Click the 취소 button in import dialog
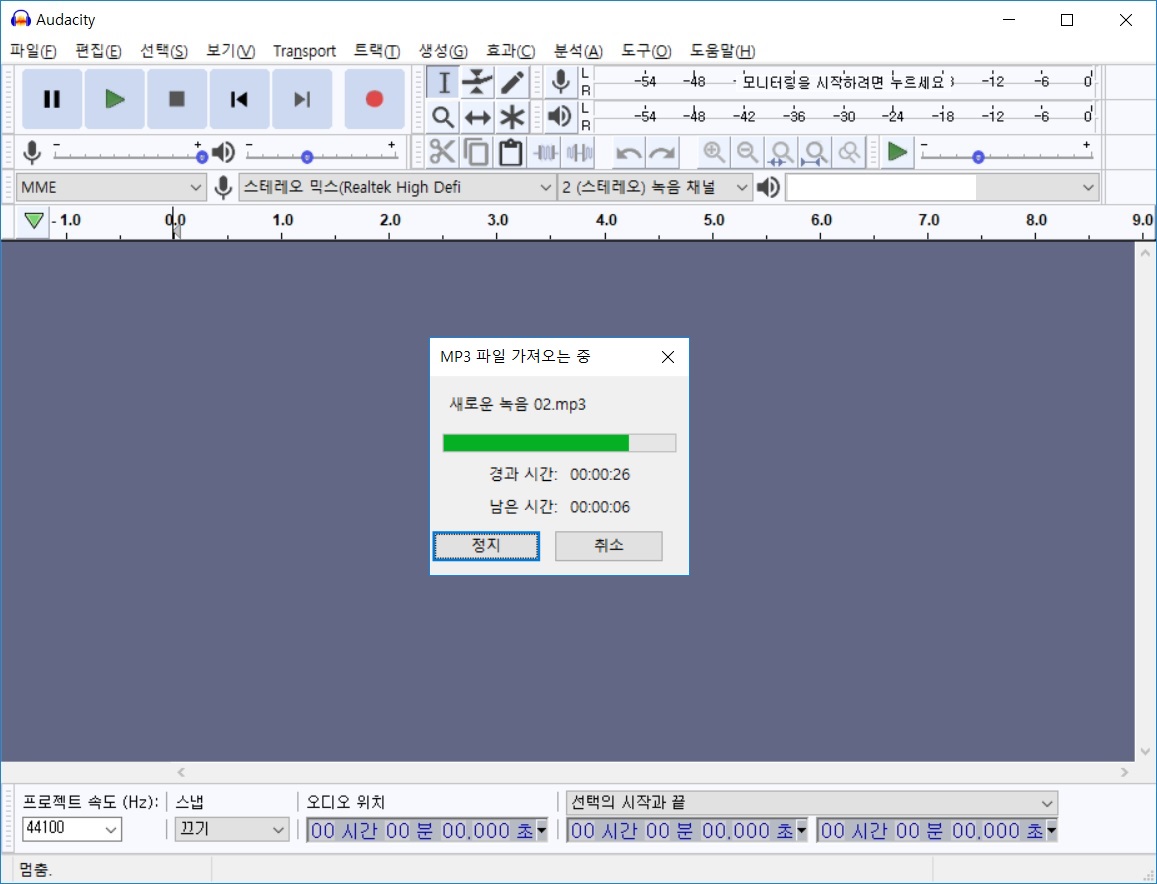 [x=609, y=546]
